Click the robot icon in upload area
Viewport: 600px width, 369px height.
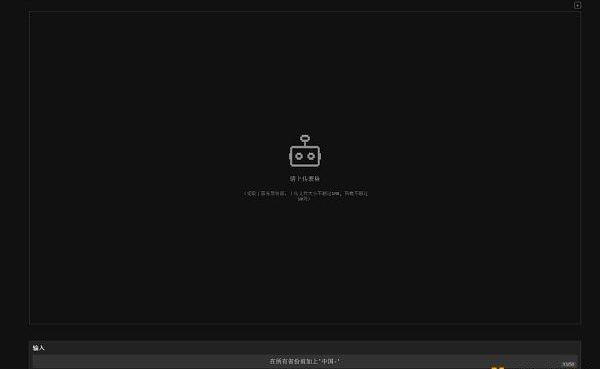click(x=305, y=151)
